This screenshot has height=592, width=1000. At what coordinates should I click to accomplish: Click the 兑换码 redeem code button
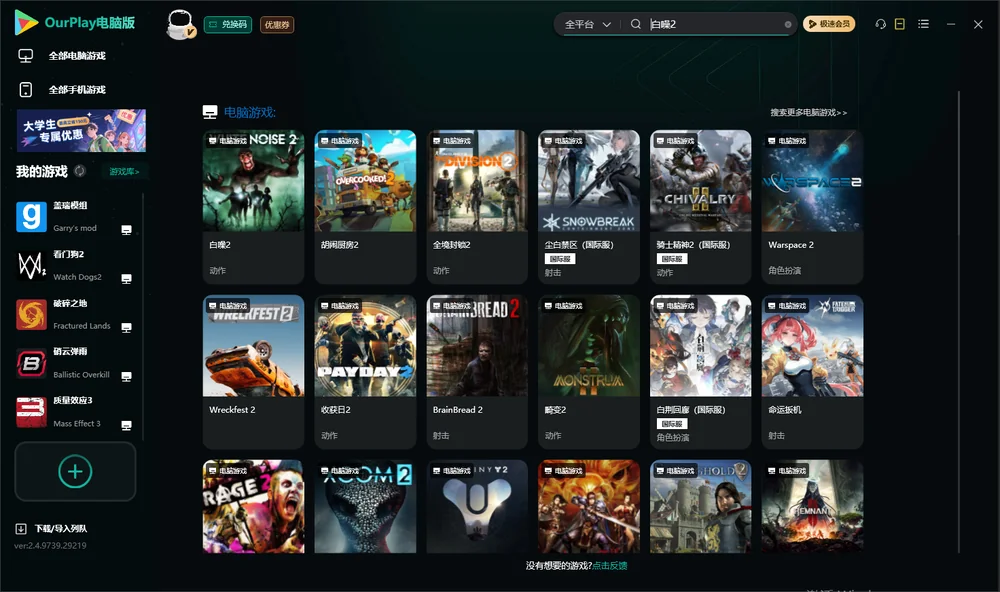(x=228, y=25)
